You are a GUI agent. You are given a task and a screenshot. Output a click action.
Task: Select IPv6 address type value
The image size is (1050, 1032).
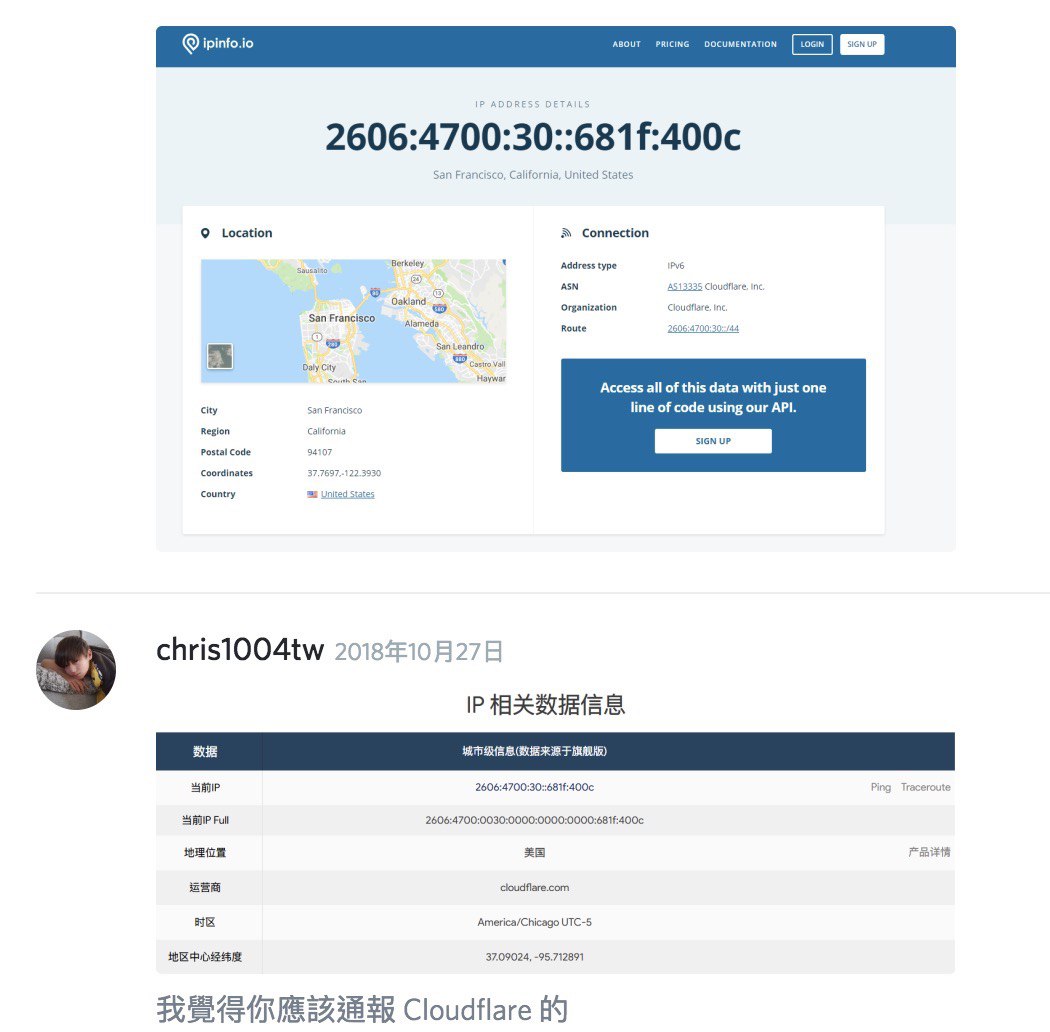click(x=676, y=265)
